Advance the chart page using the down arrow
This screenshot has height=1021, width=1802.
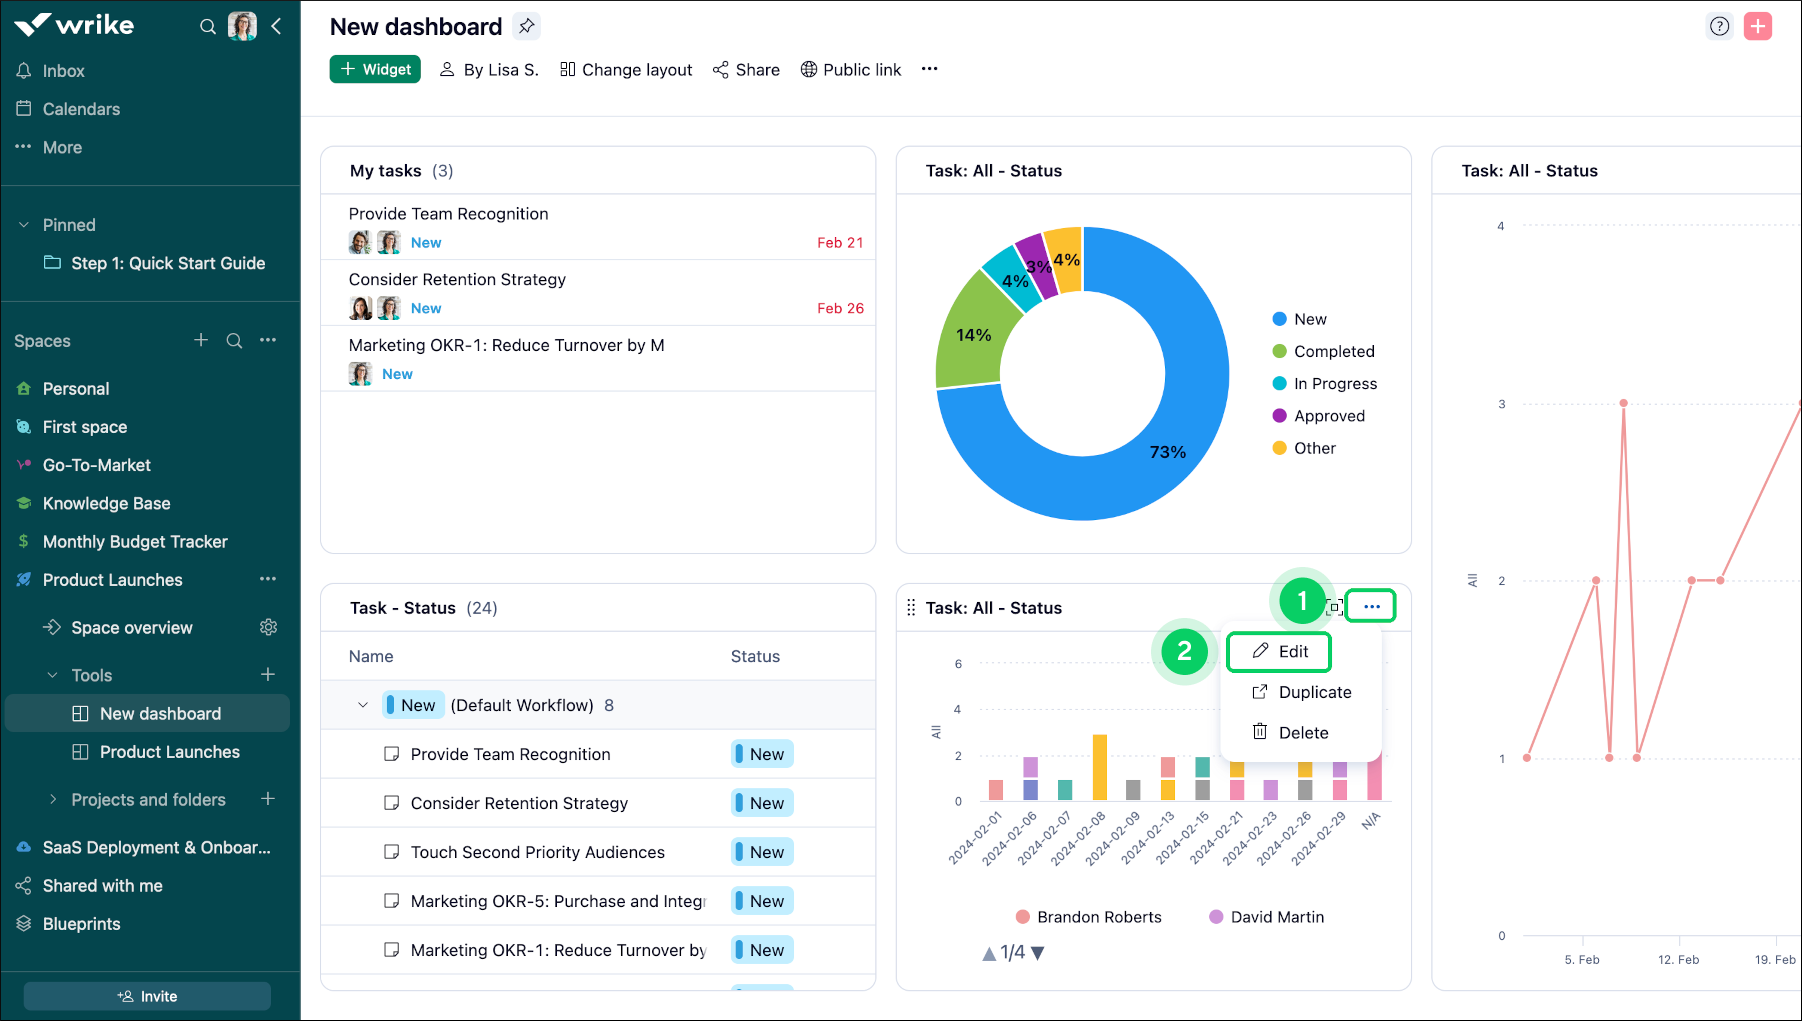[1037, 953]
